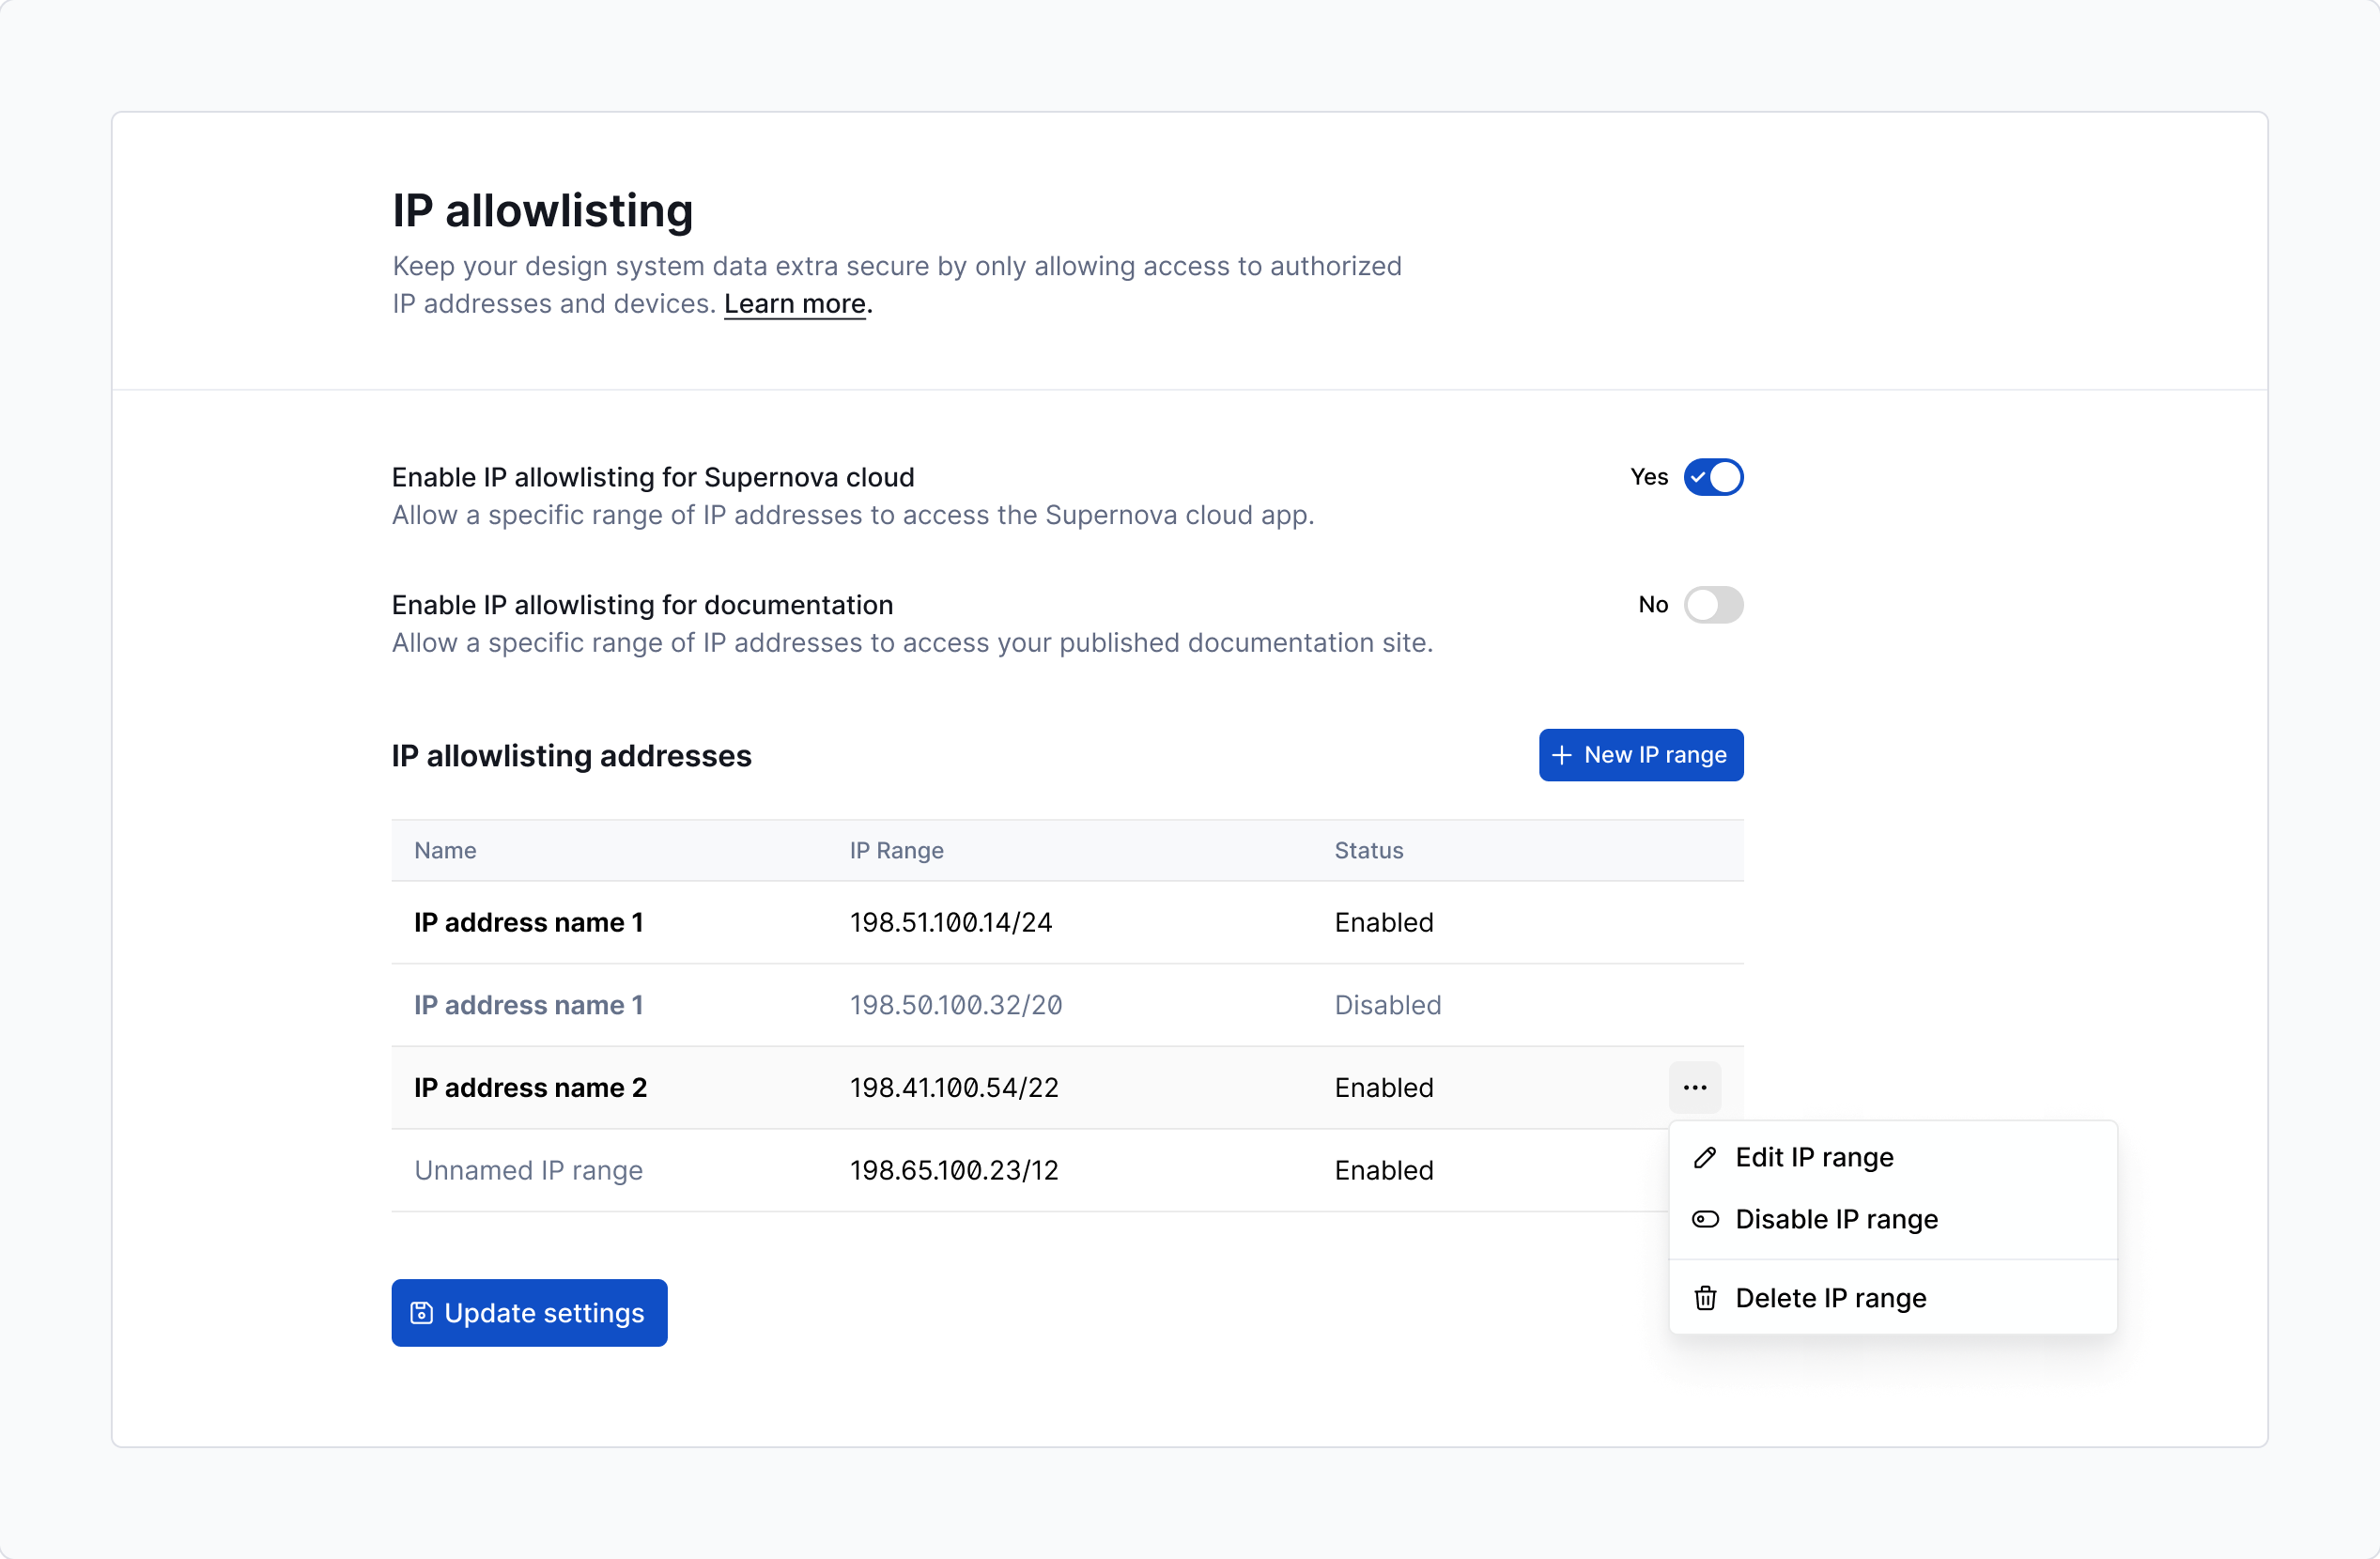The image size is (2380, 1559).
Task: Select Edit IP range from the menu
Action: click(1814, 1157)
